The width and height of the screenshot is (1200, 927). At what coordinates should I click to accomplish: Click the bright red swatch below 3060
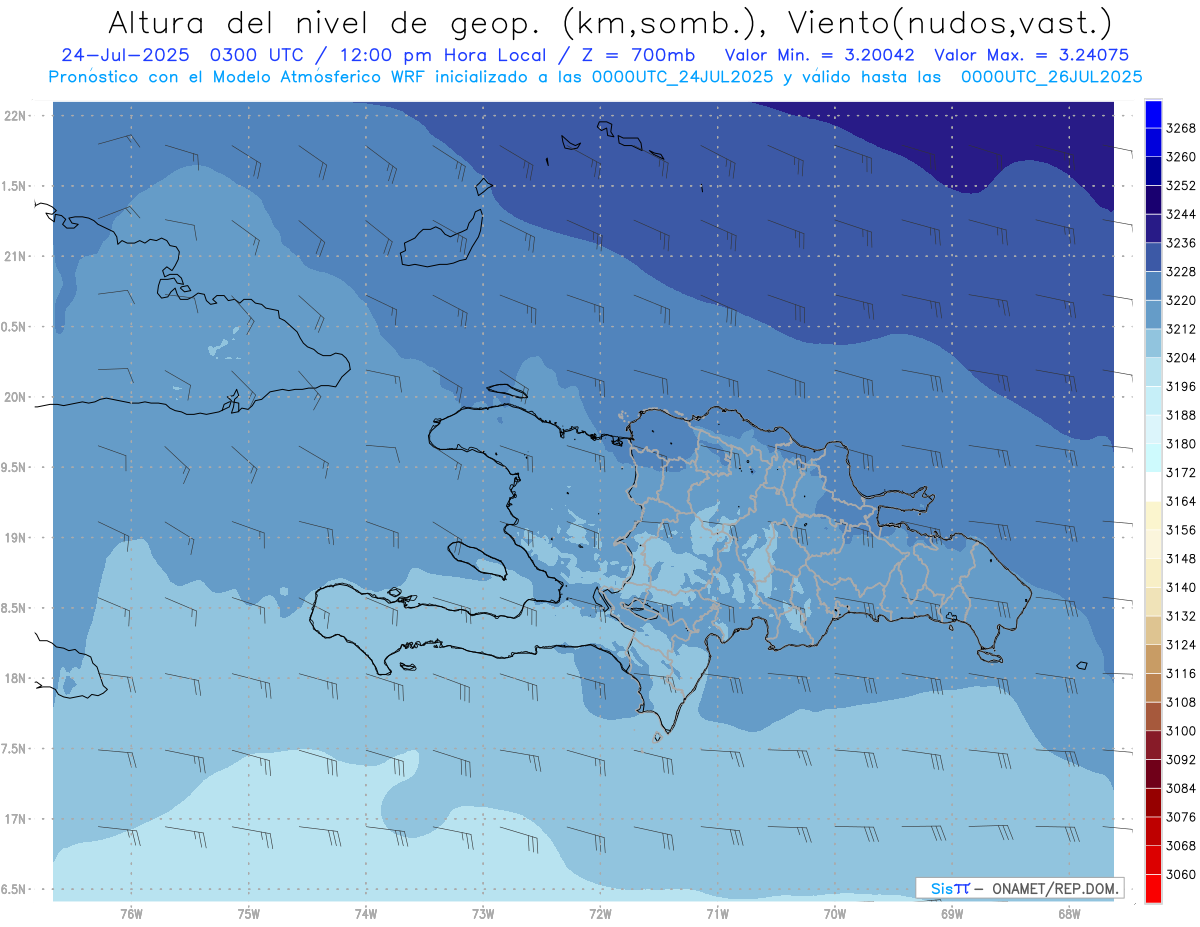(1152, 889)
